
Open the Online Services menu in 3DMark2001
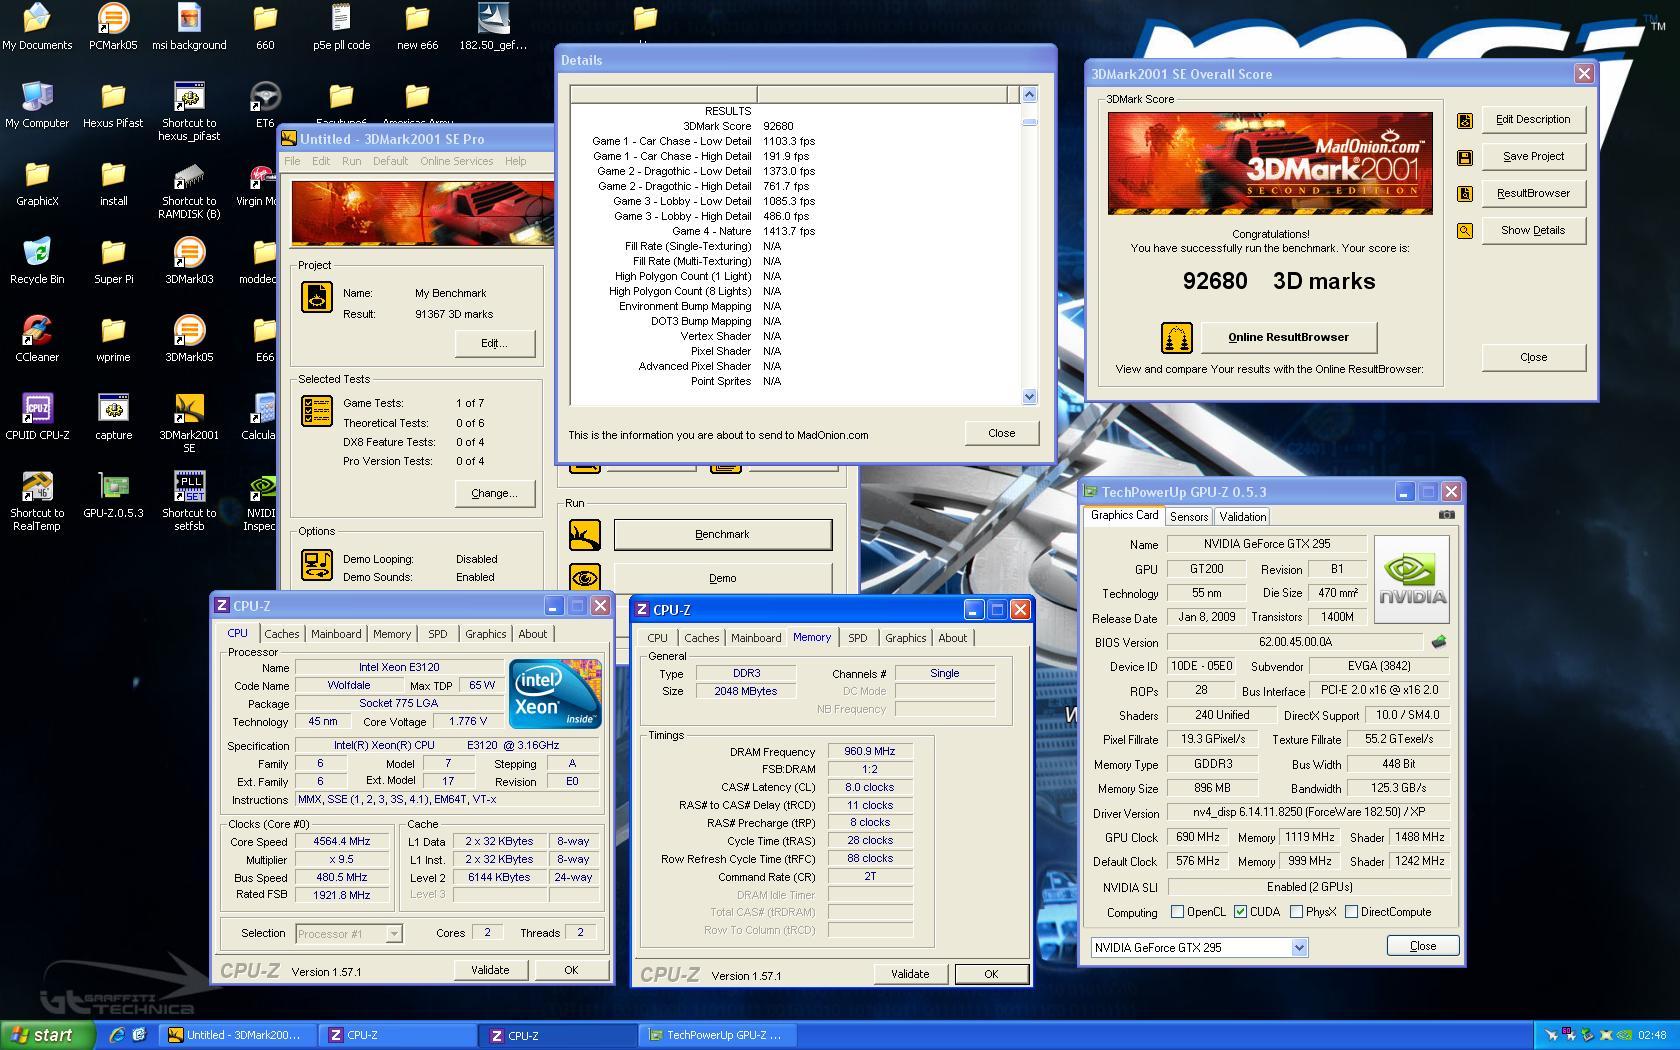(x=456, y=161)
